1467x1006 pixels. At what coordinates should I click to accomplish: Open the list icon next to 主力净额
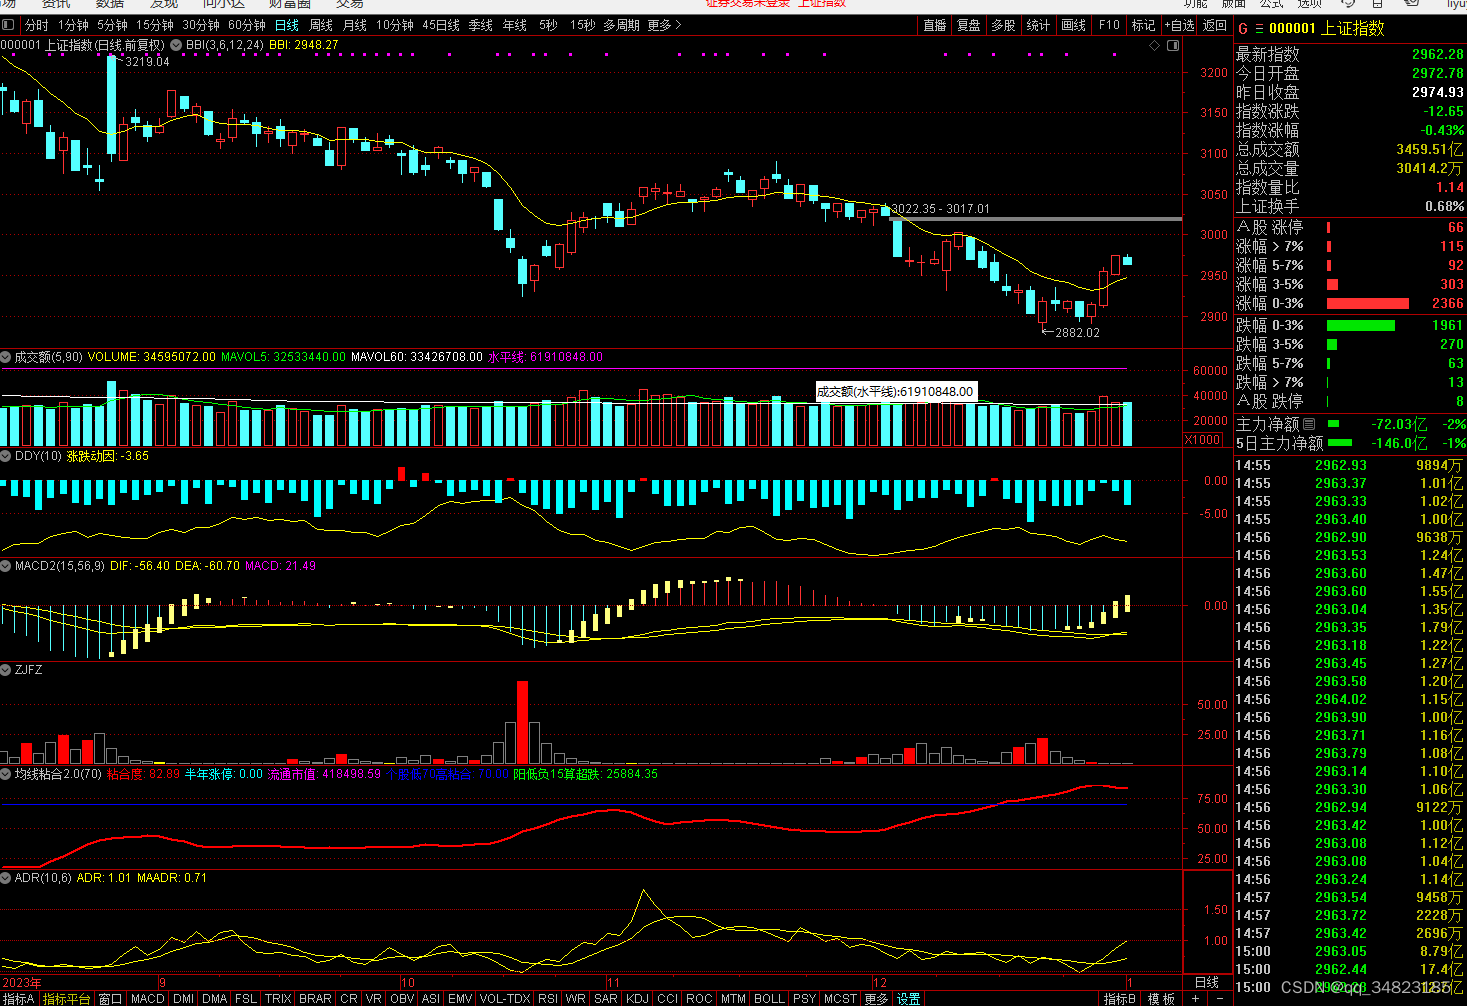click(x=1309, y=424)
